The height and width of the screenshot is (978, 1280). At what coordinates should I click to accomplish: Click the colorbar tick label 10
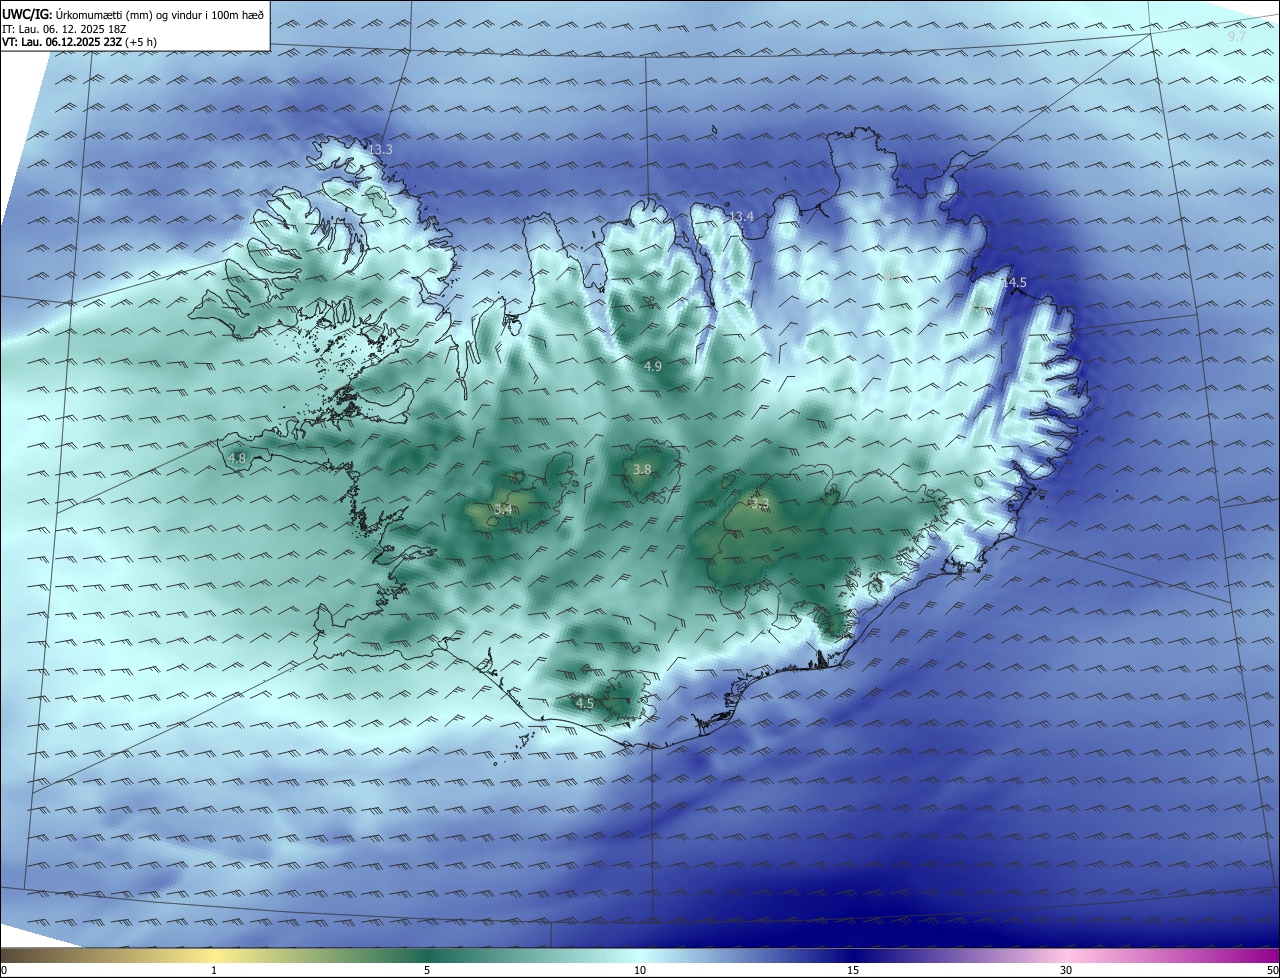640,970
